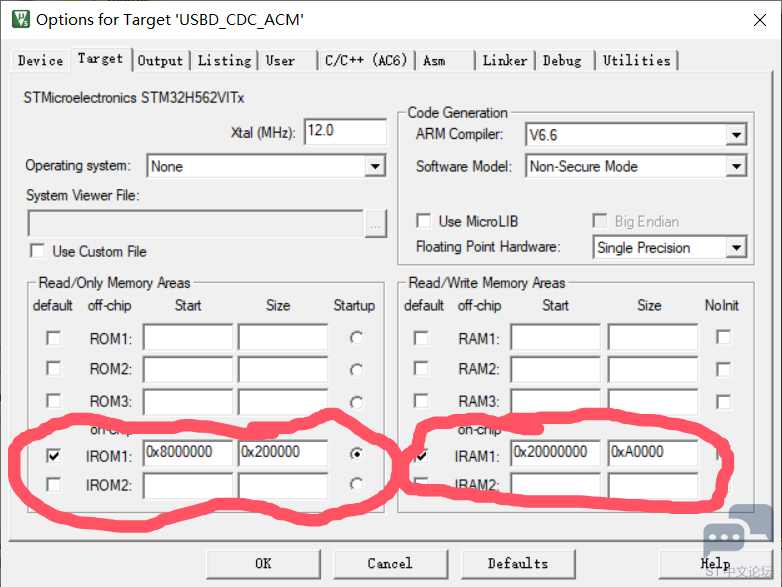Edit the IROM1 Start address 0x8000000
This screenshot has height=587, width=782.
click(188, 453)
